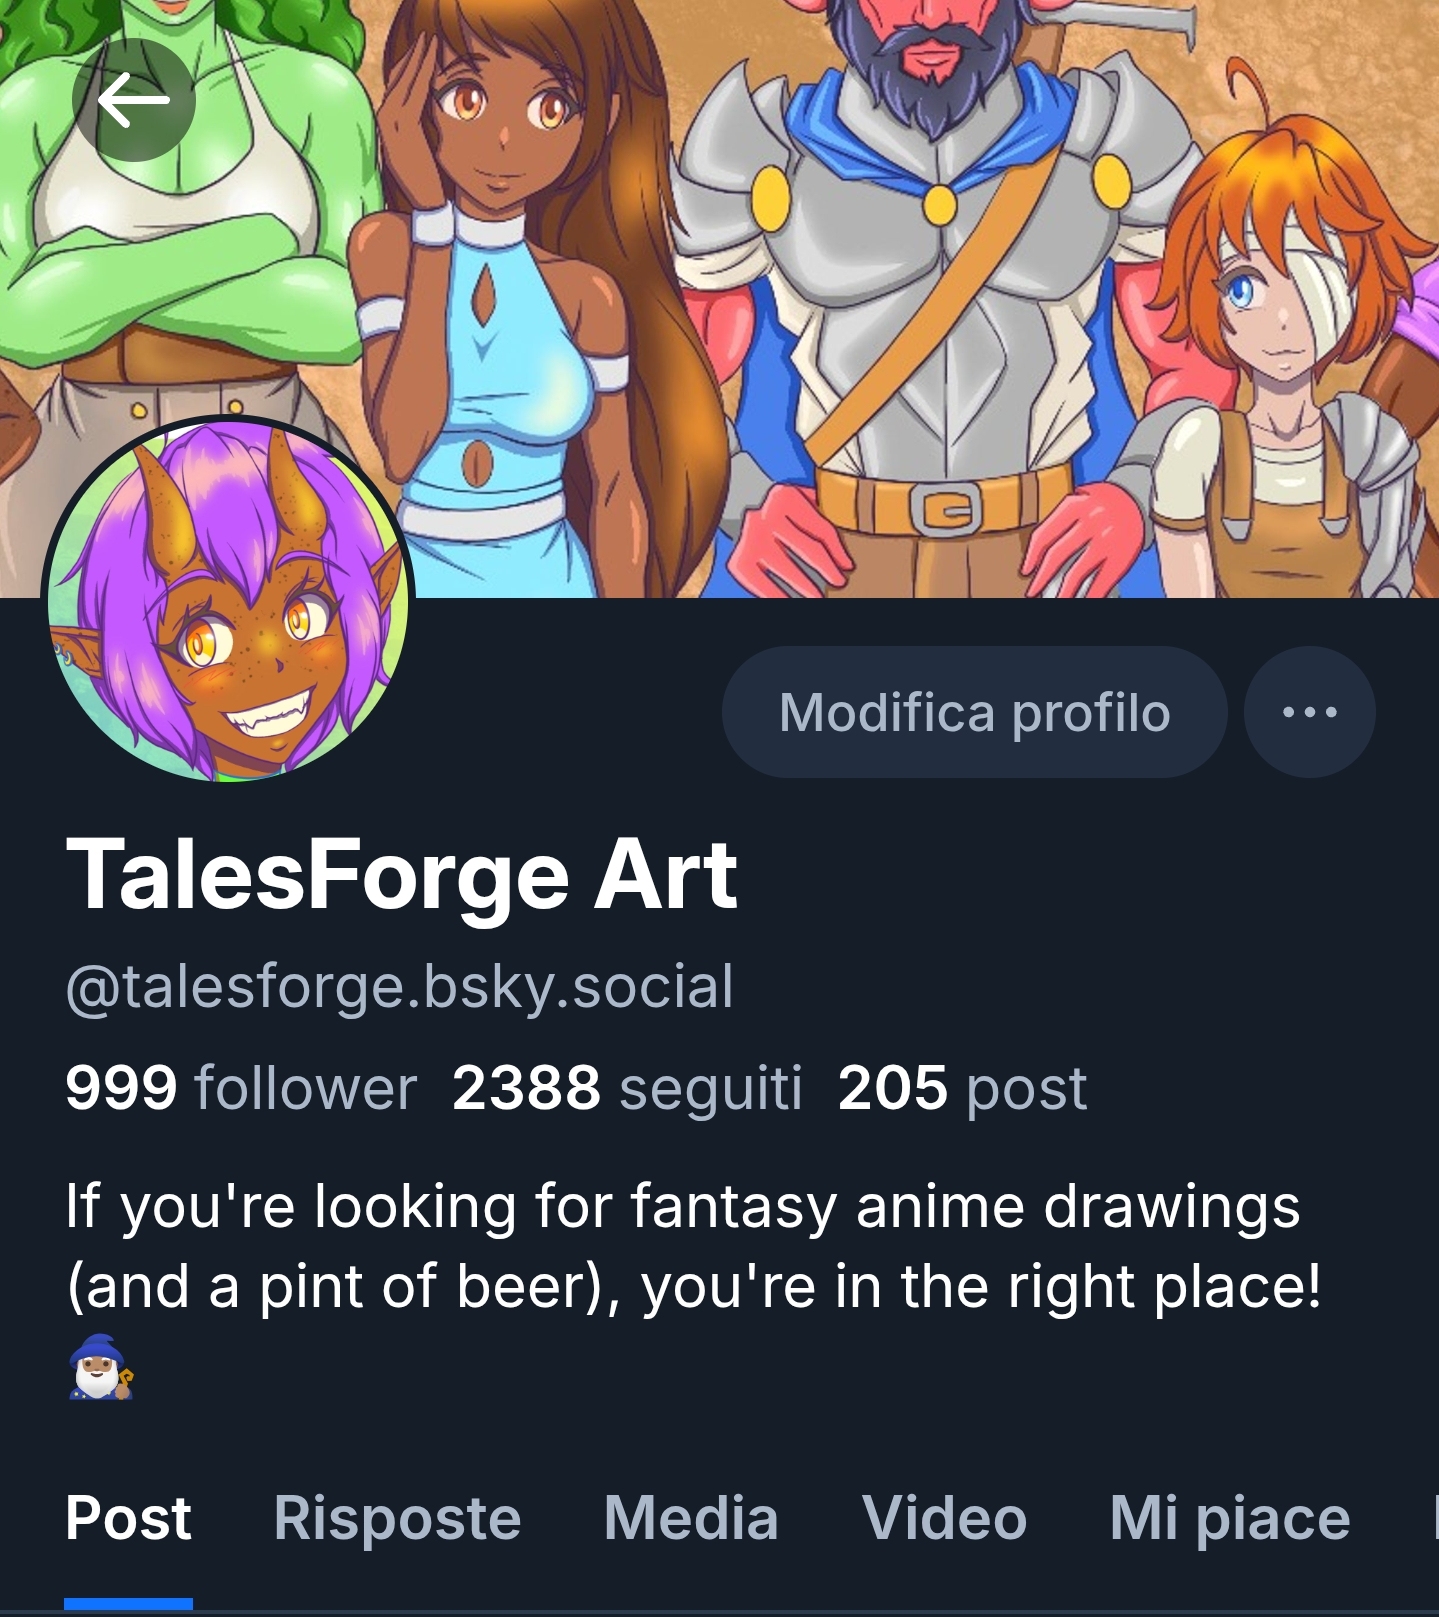Image resolution: width=1439 pixels, height=1617 pixels.
Task: Click the wizard emoji in bio
Action: [100, 1367]
